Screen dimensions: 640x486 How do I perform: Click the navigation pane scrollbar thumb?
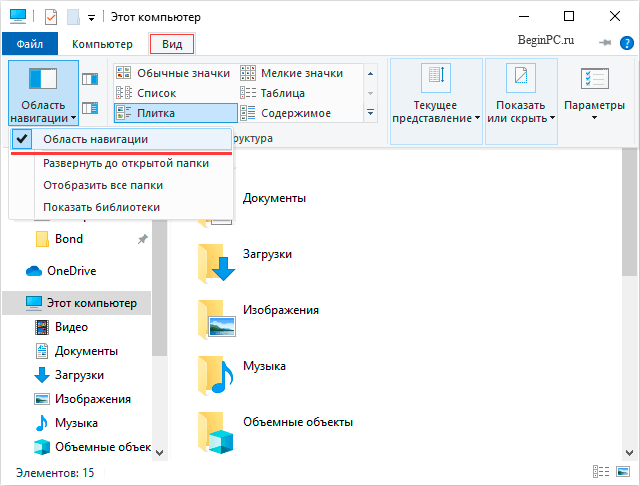point(160,288)
